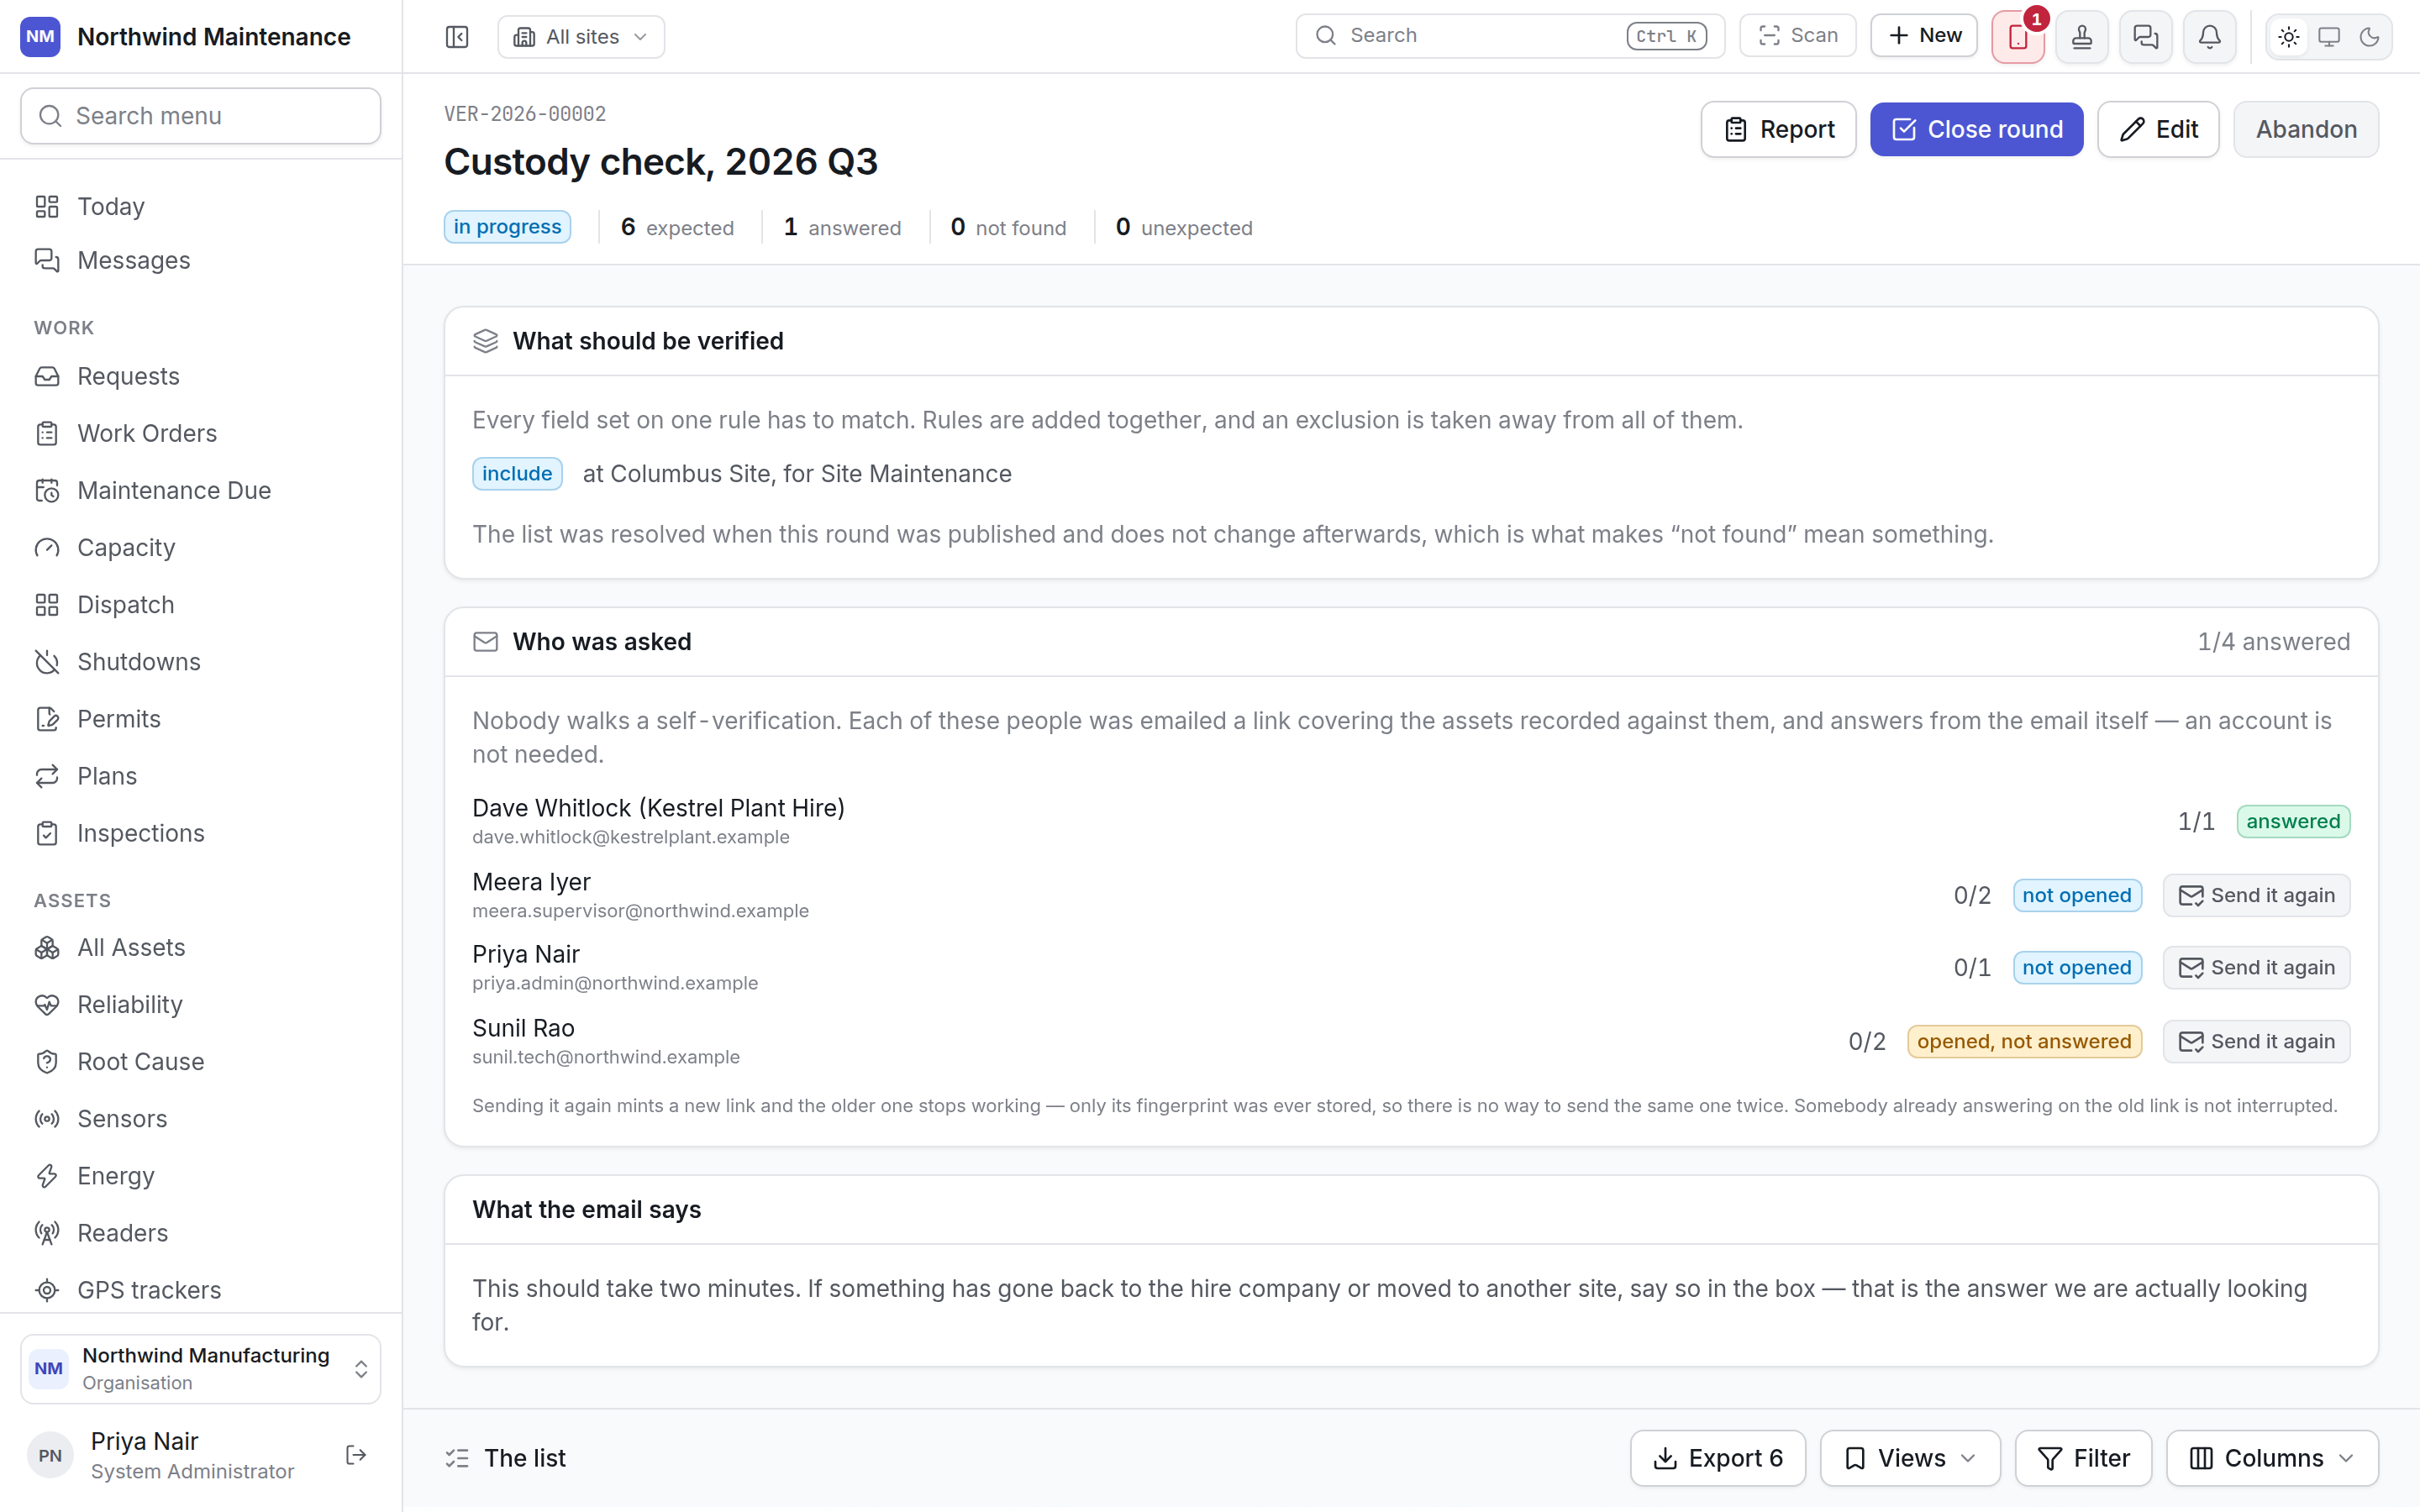Click the stamp icon in top bar

2082,37
